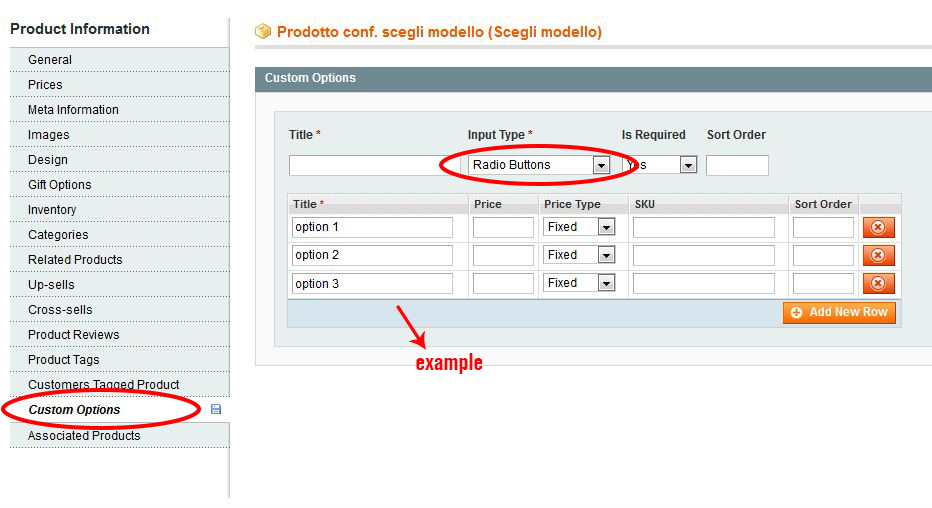Click the top Sort Order field
The width and height of the screenshot is (932, 508).
[x=737, y=166]
